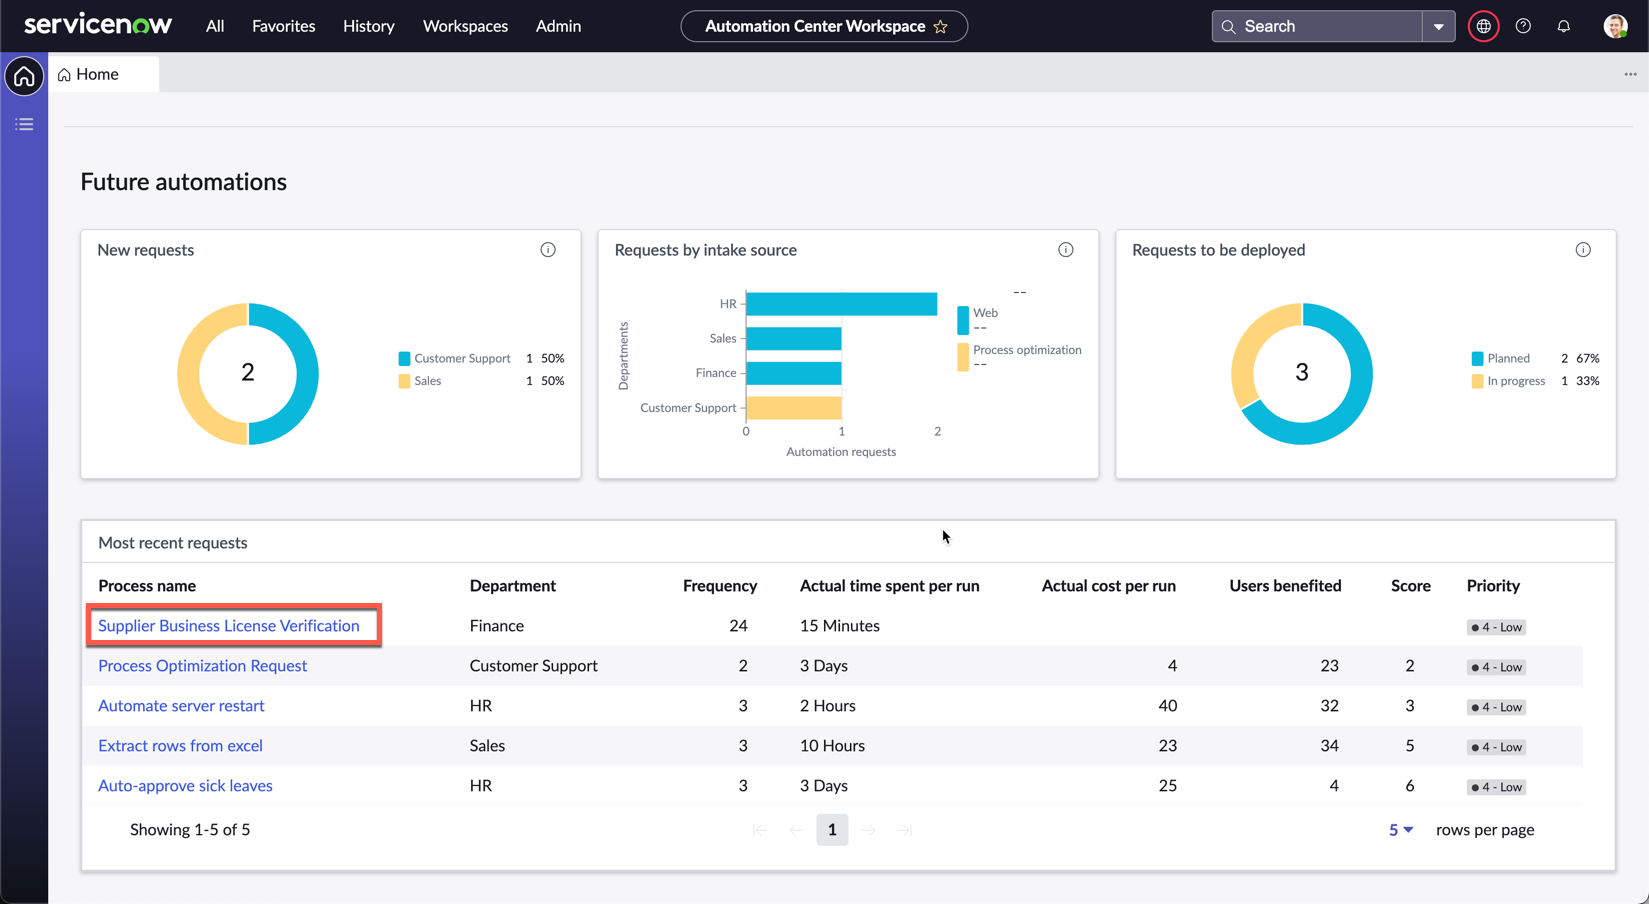1649x904 pixels.
Task: Open the list menu icon in sidebar
Action: 24,125
